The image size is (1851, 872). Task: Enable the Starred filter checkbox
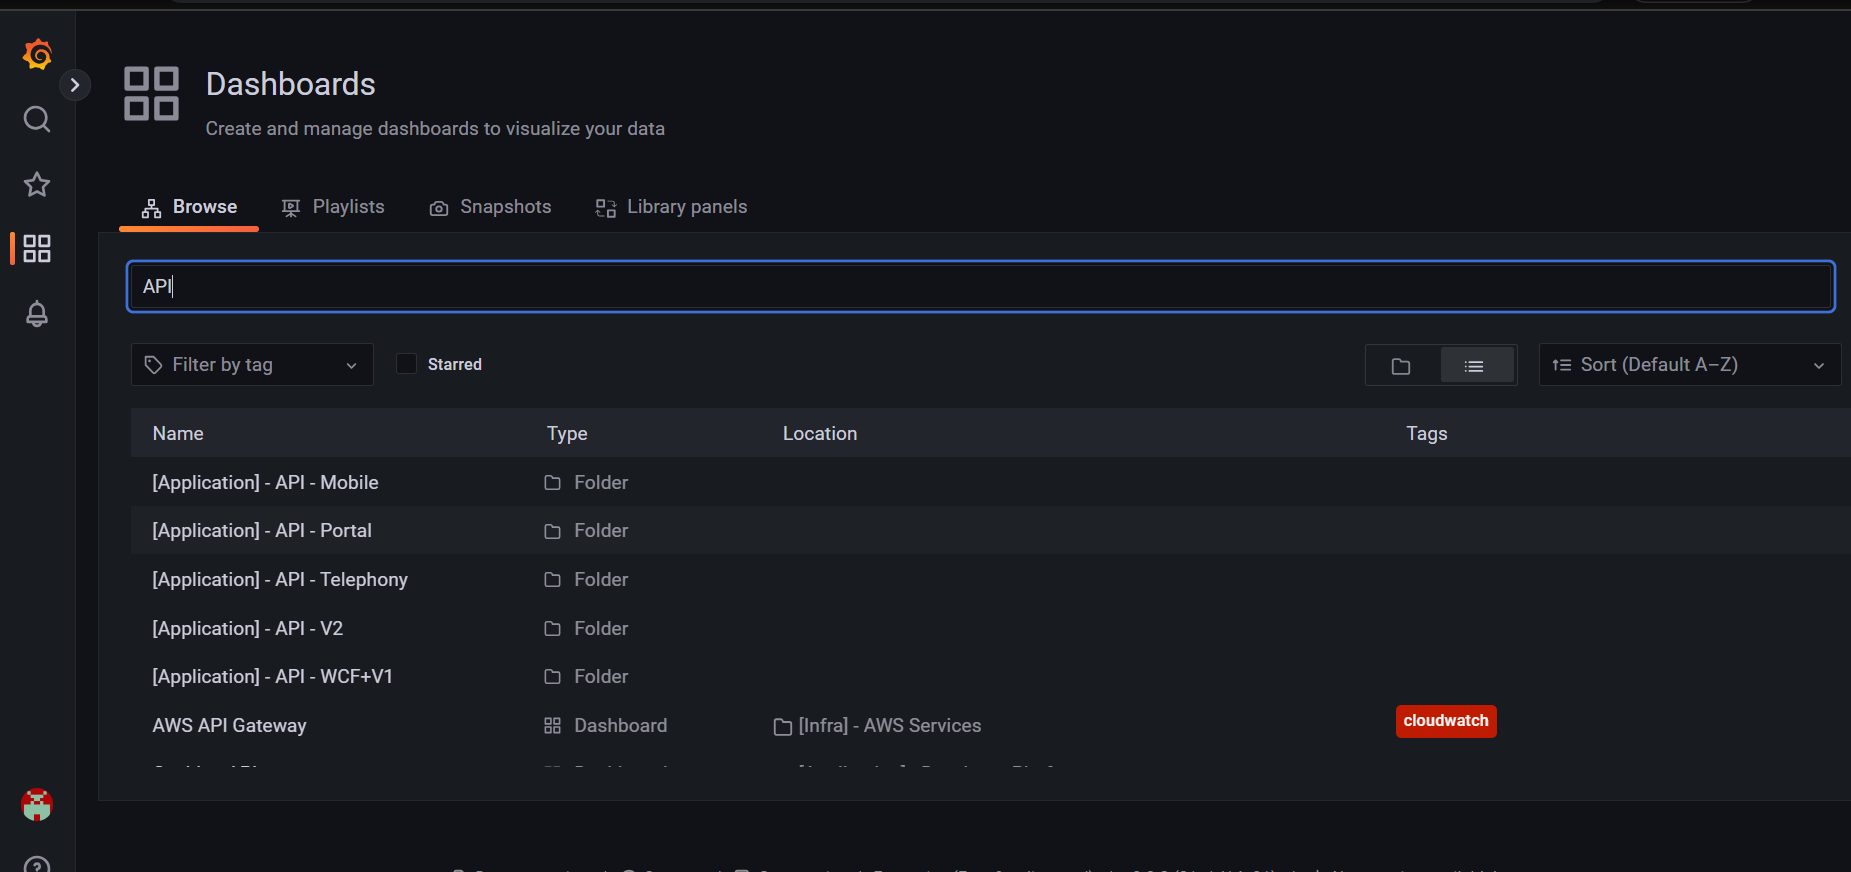tap(406, 364)
